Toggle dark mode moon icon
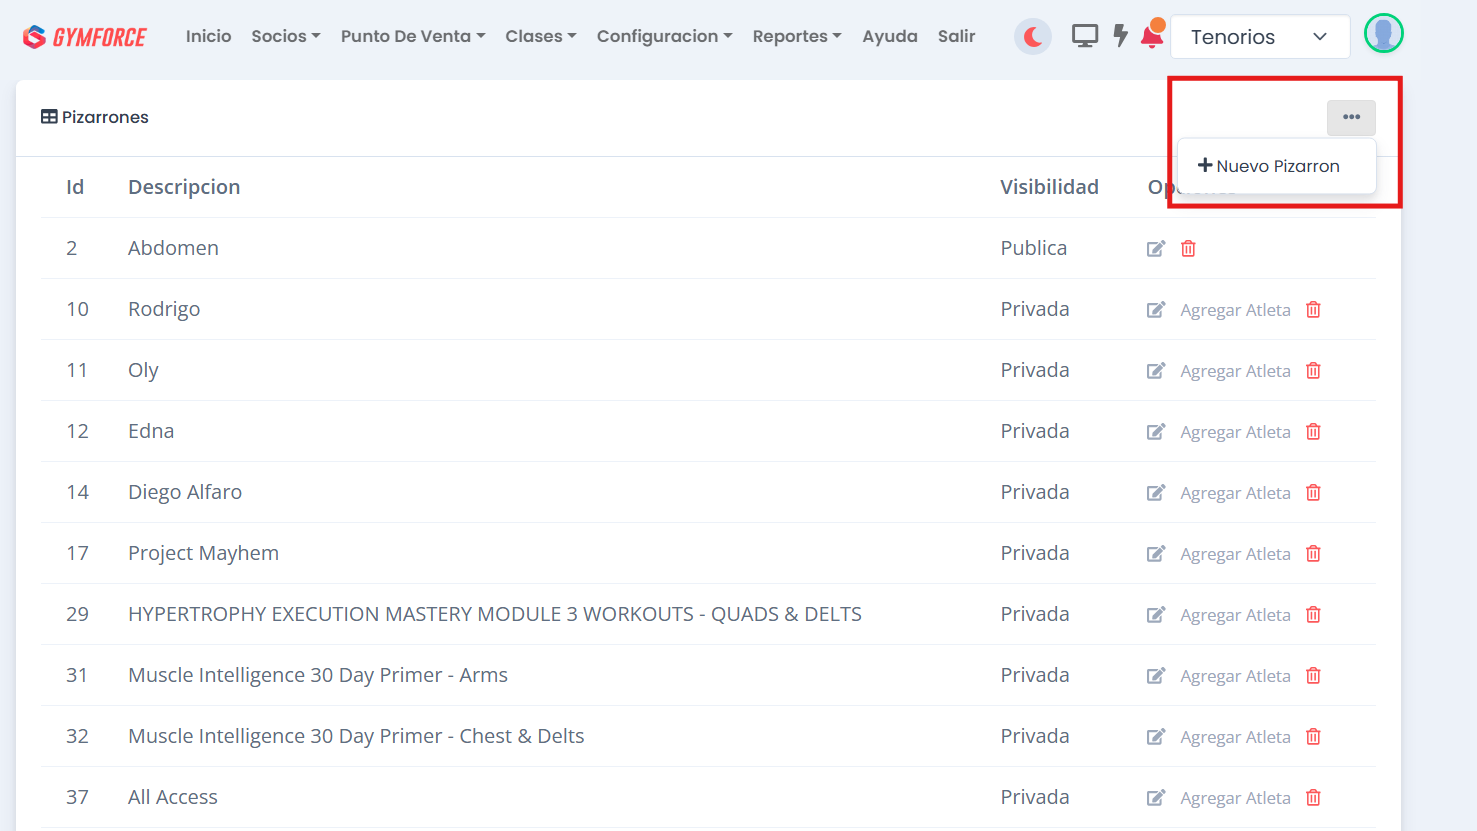The height and width of the screenshot is (831, 1477). pyautogui.click(x=1033, y=37)
